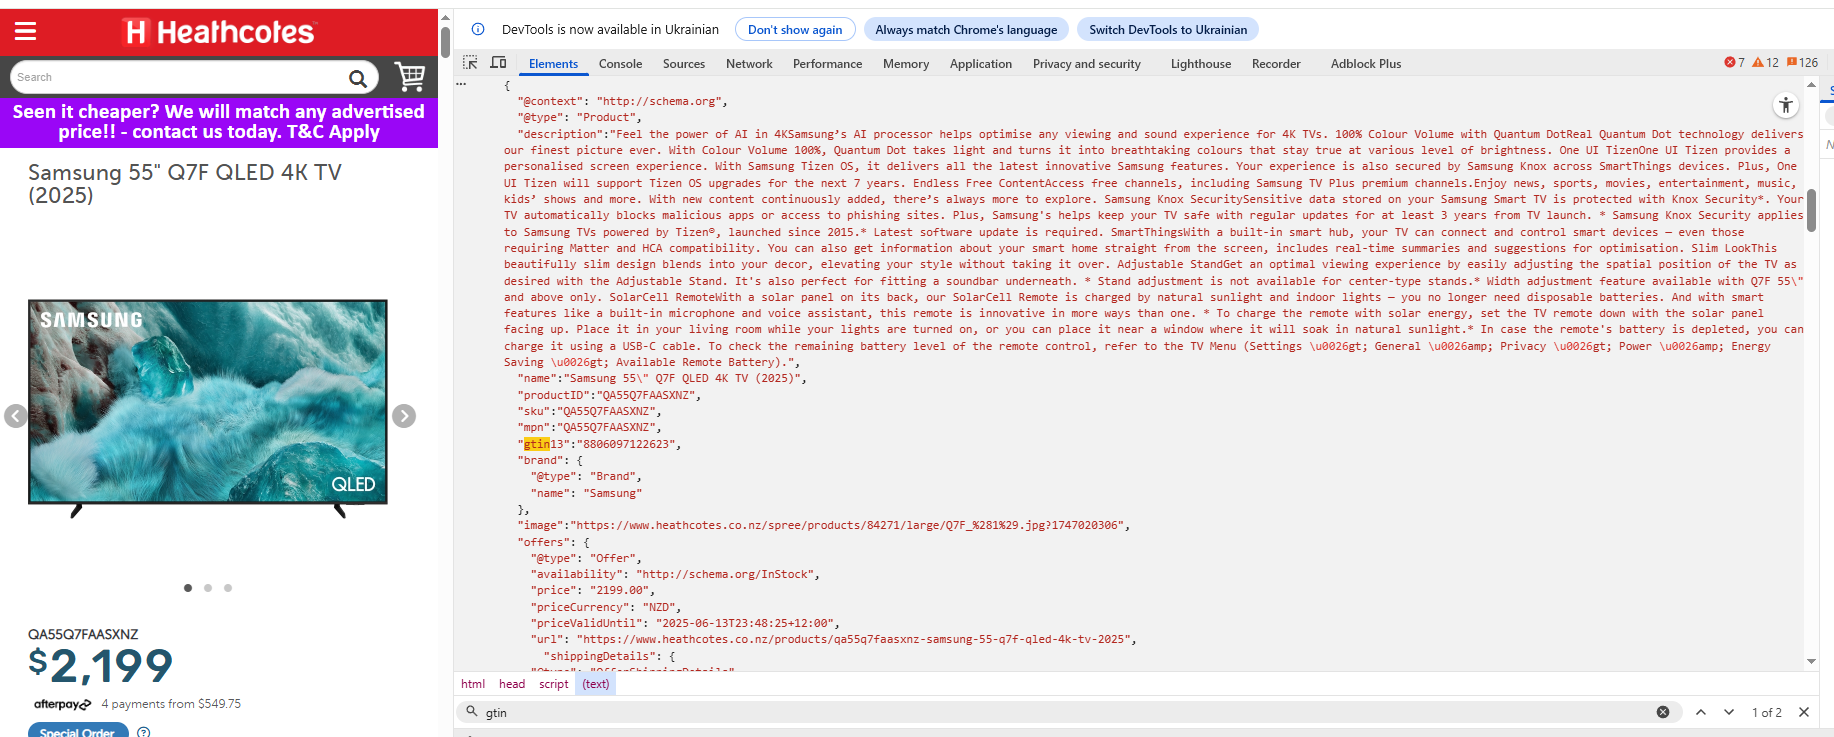The image size is (1834, 737).
Task: Toggle the device toolbar icon
Action: tap(498, 63)
